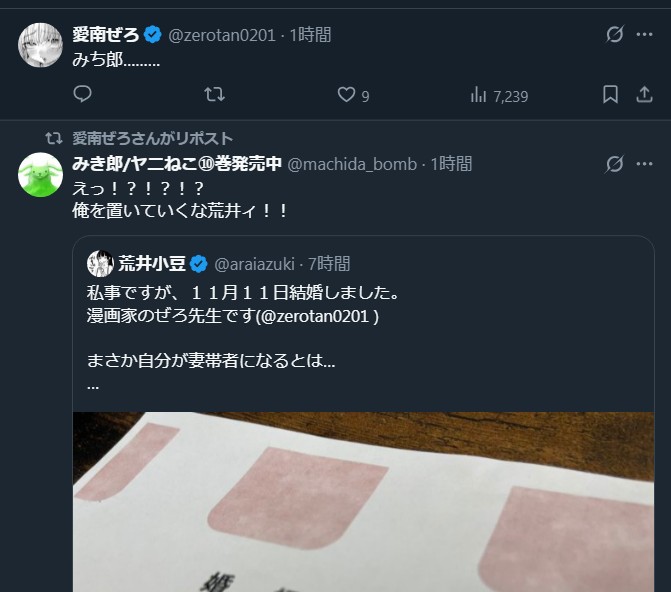Visit @machida_bomb handle link
The height and width of the screenshot is (592, 671).
(x=352, y=164)
